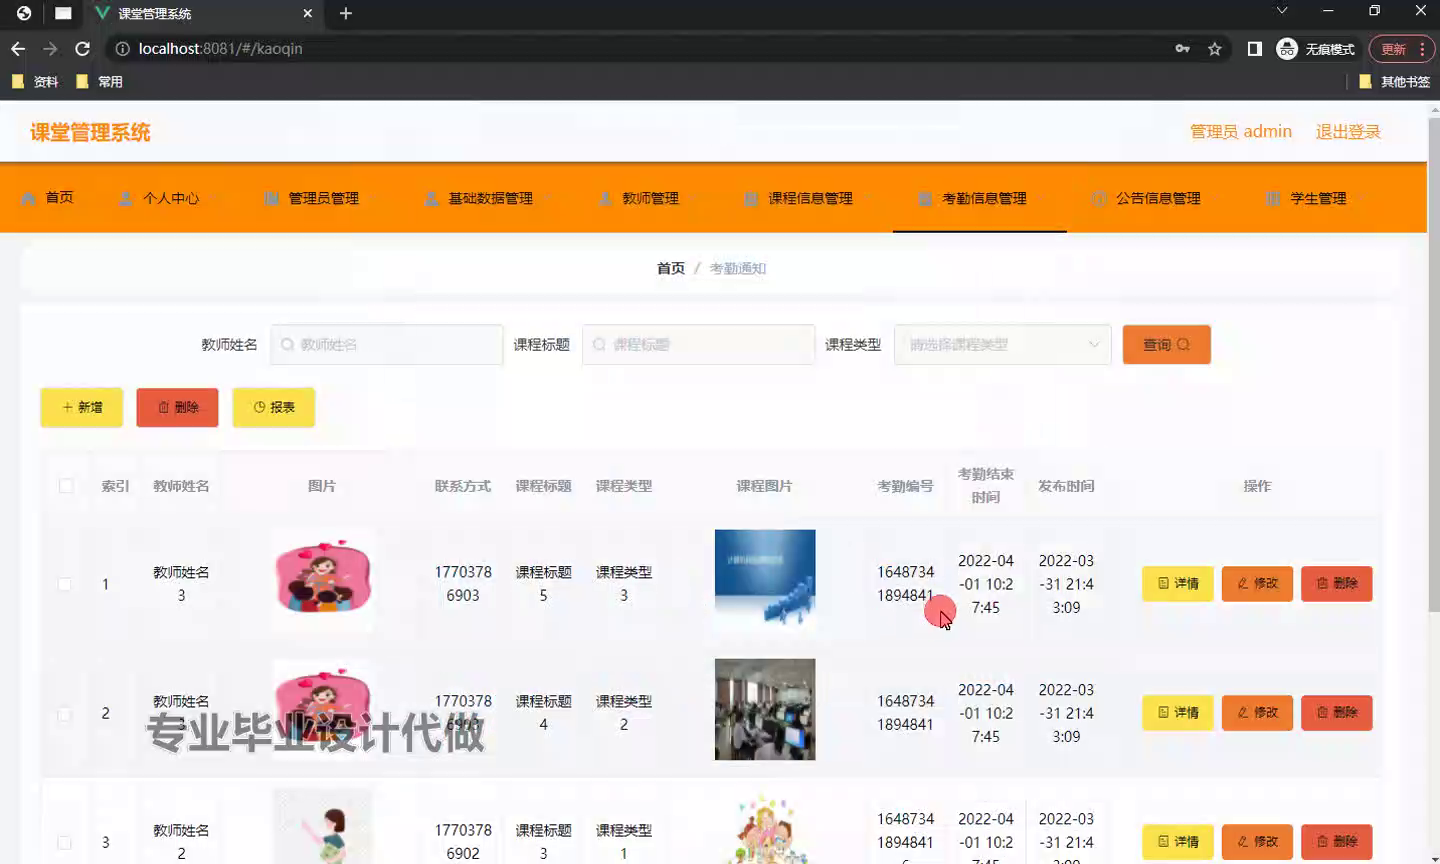This screenshot has height=864, width=1440.
Task: Click the 首页 breadcrumb link
Action: (x=671, y=268)
